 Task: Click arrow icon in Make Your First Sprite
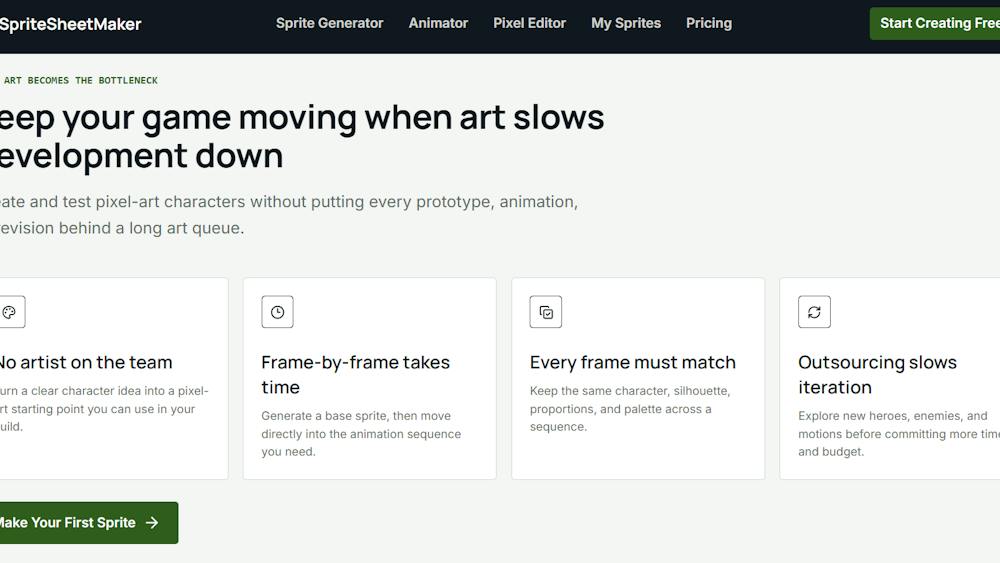pos(152,523)
